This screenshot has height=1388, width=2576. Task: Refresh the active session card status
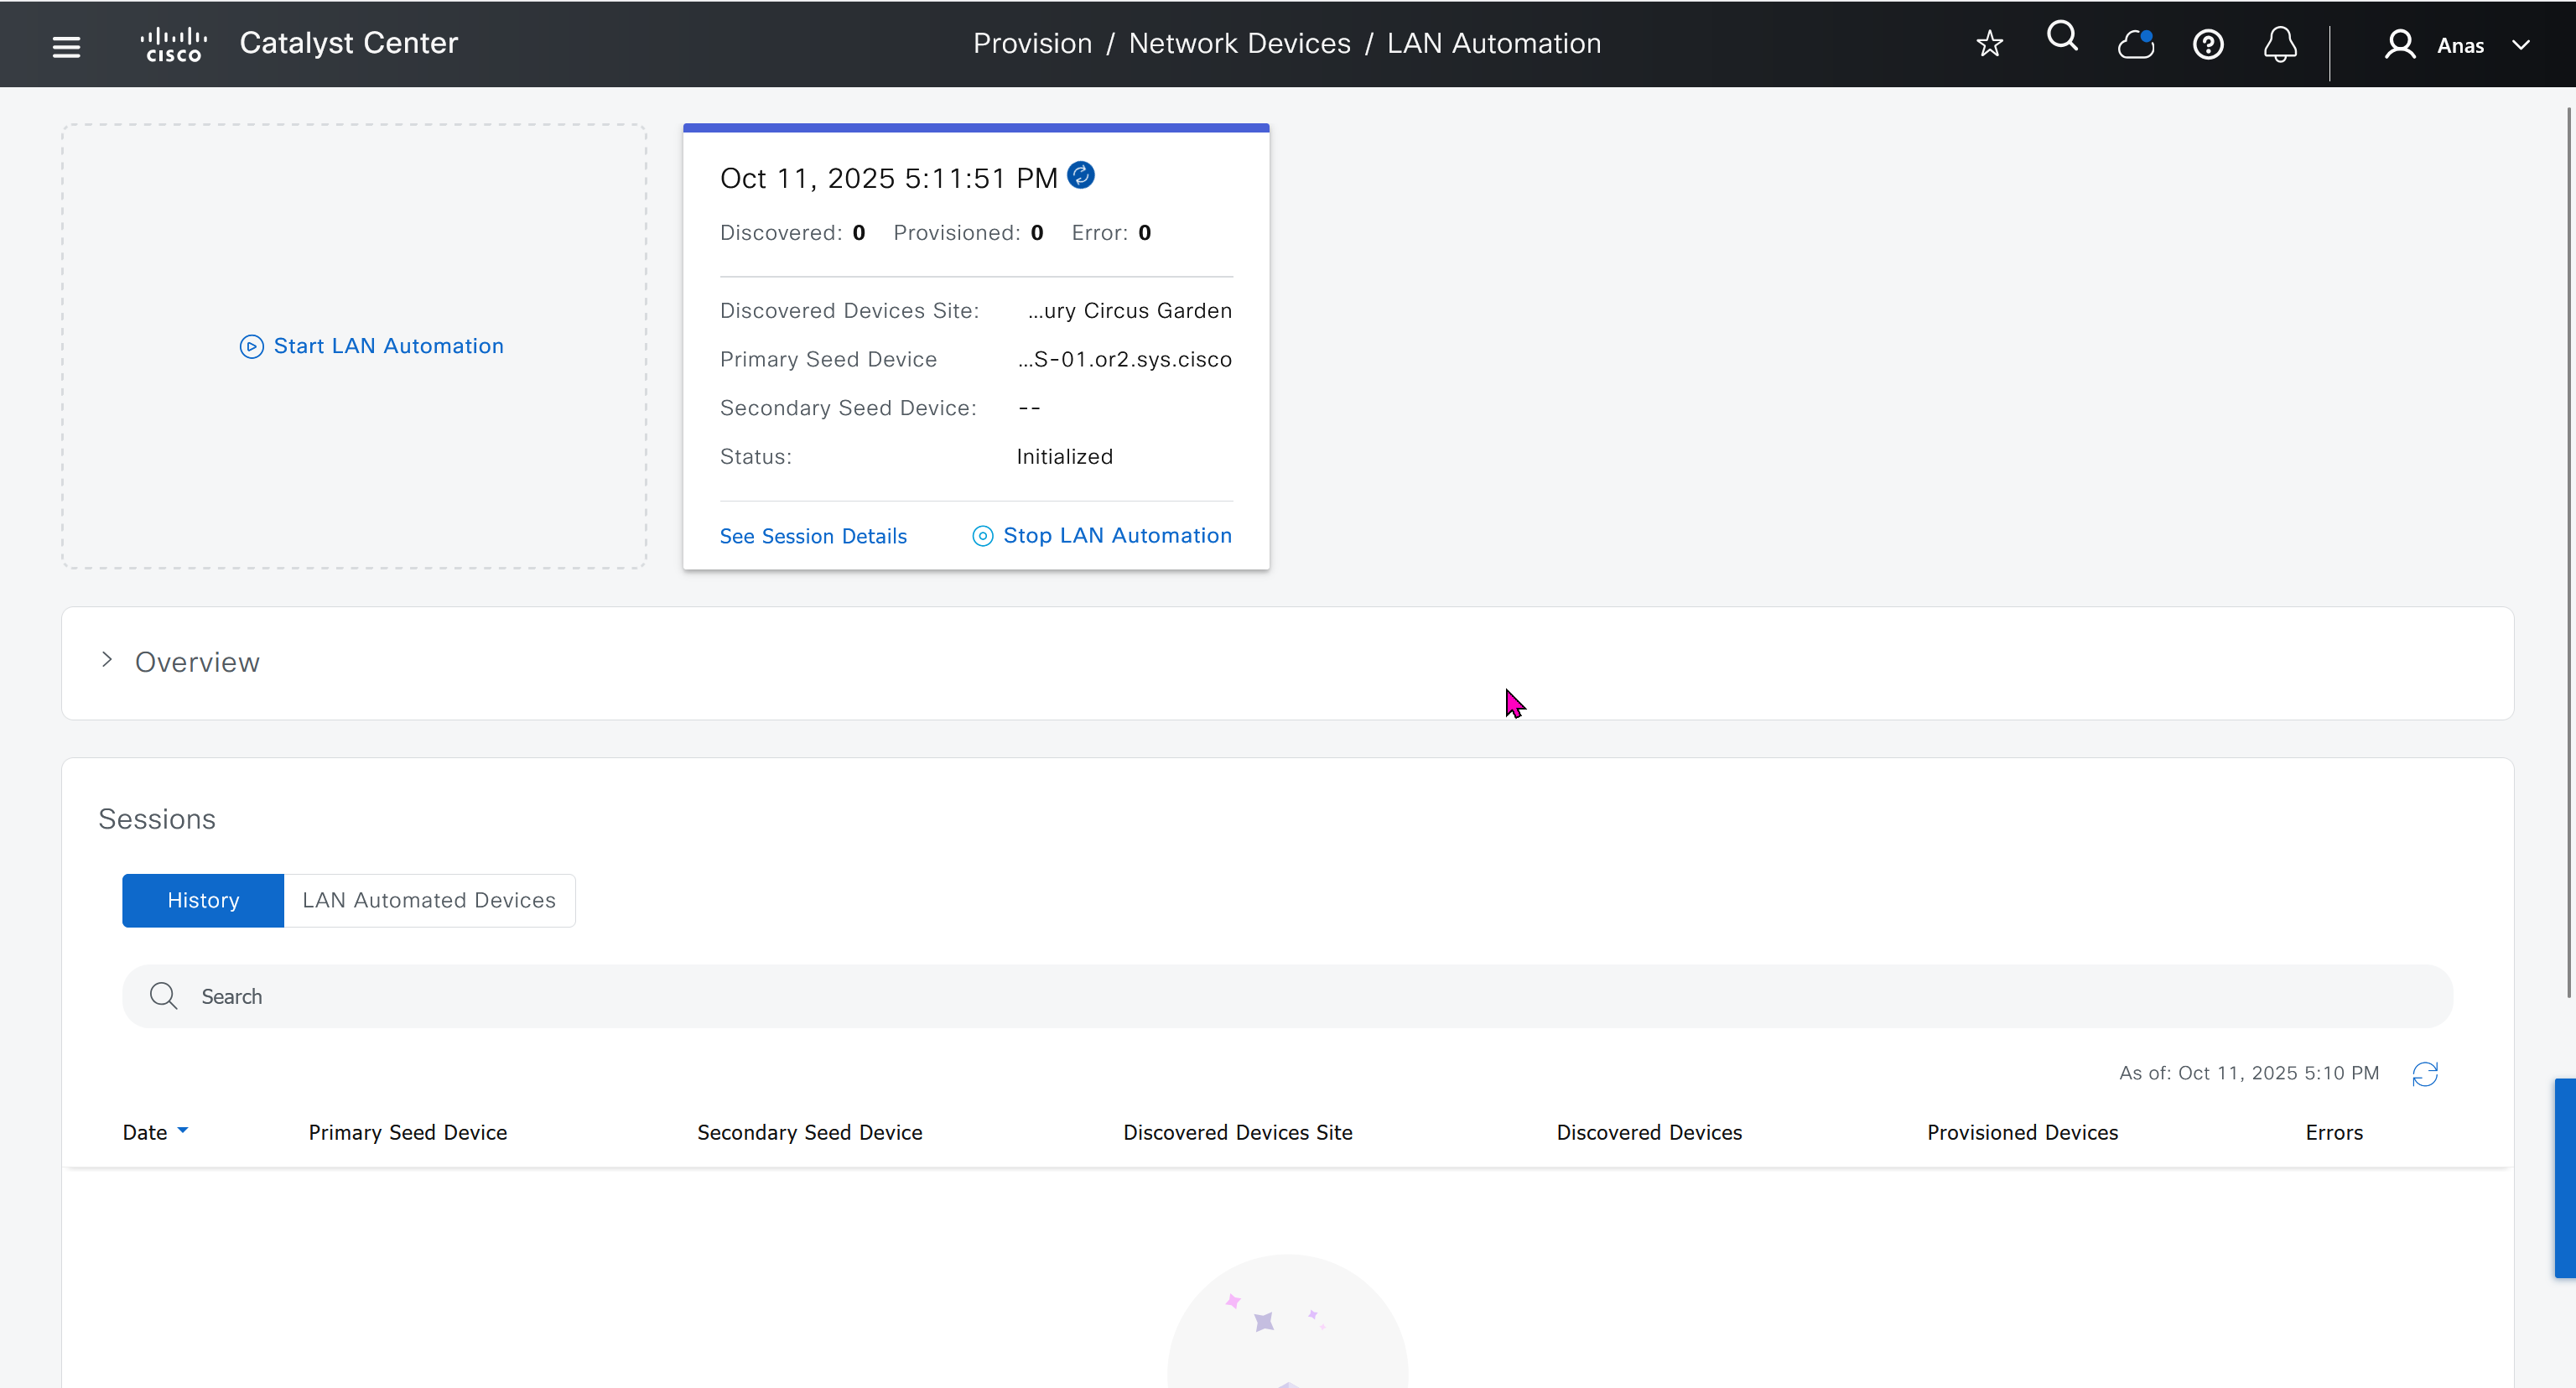(x=1081, y=175)
